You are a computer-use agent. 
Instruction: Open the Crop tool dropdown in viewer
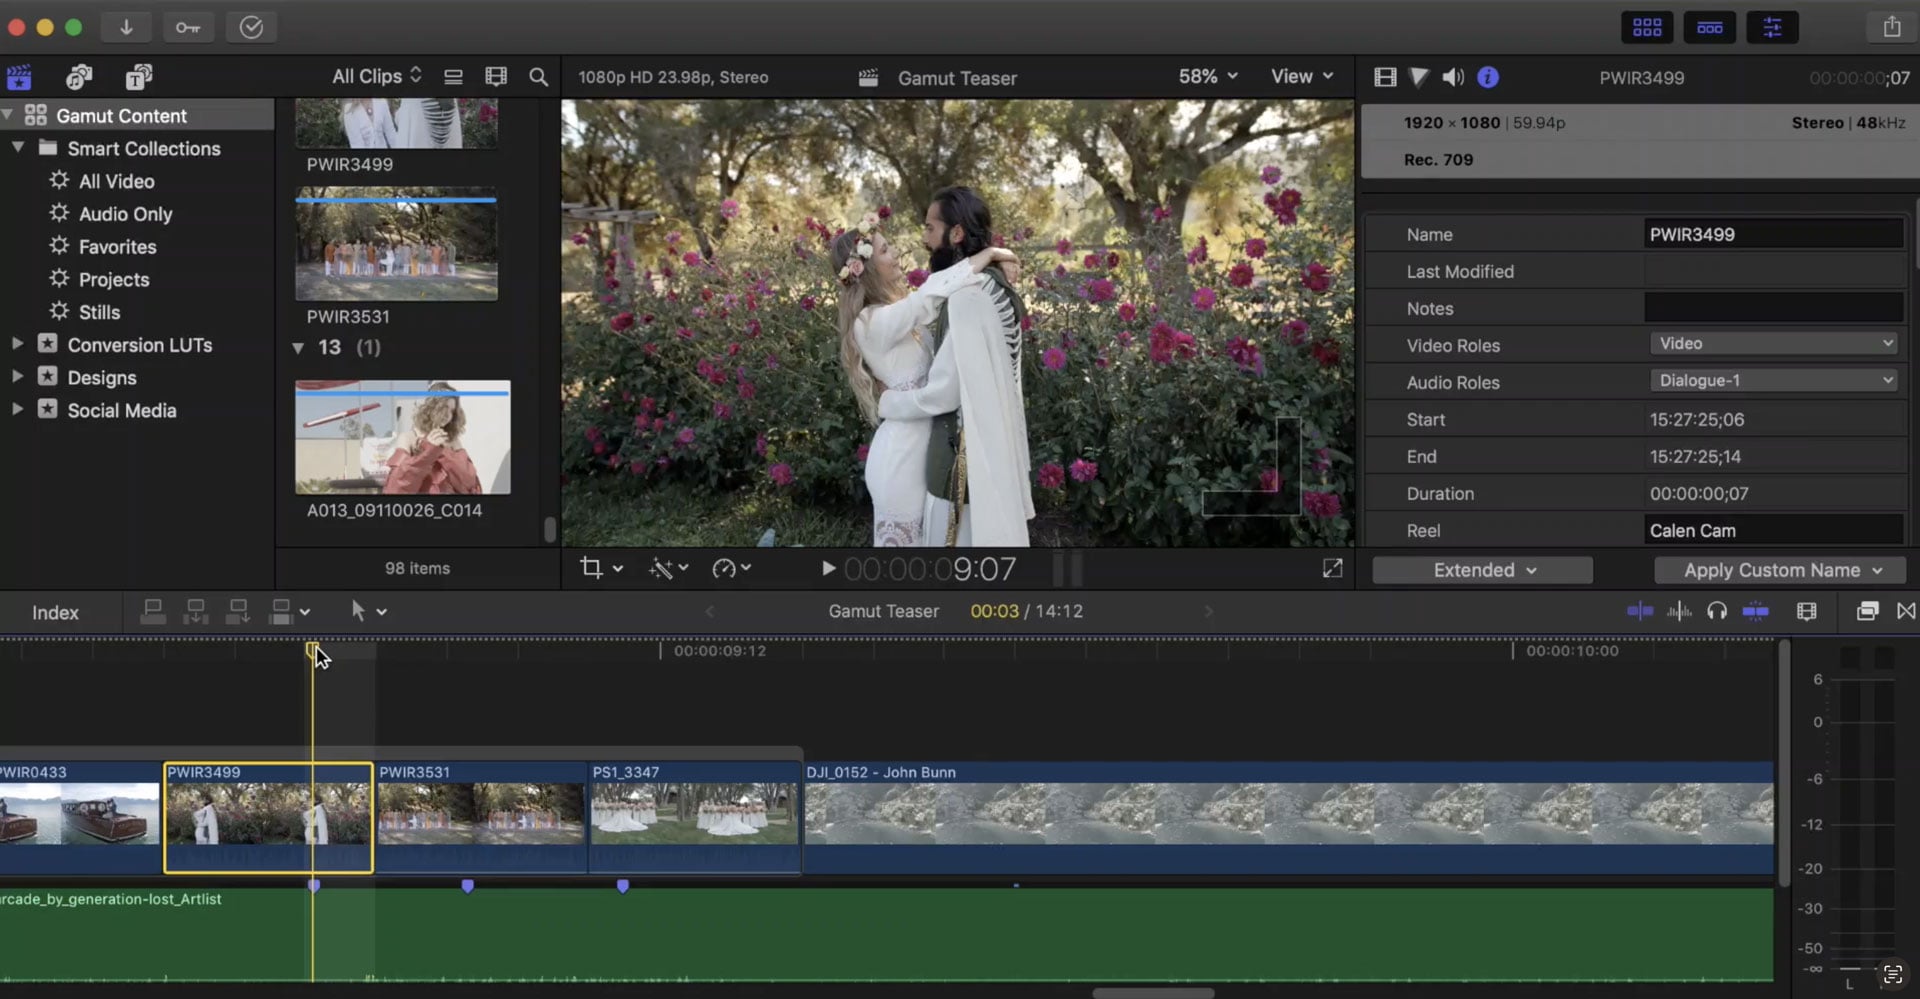[x=602, y=568]
